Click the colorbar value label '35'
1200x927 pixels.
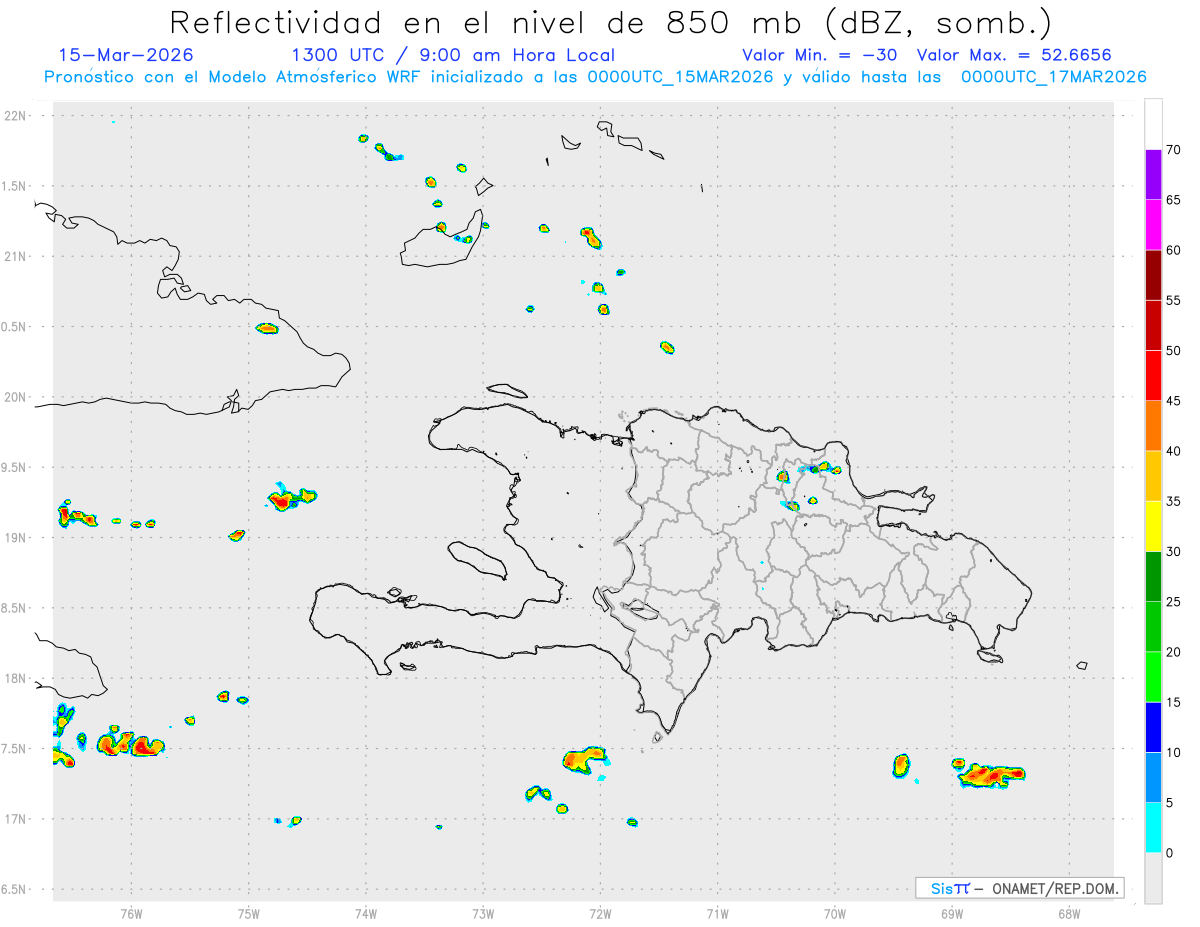coord(1174,501)
